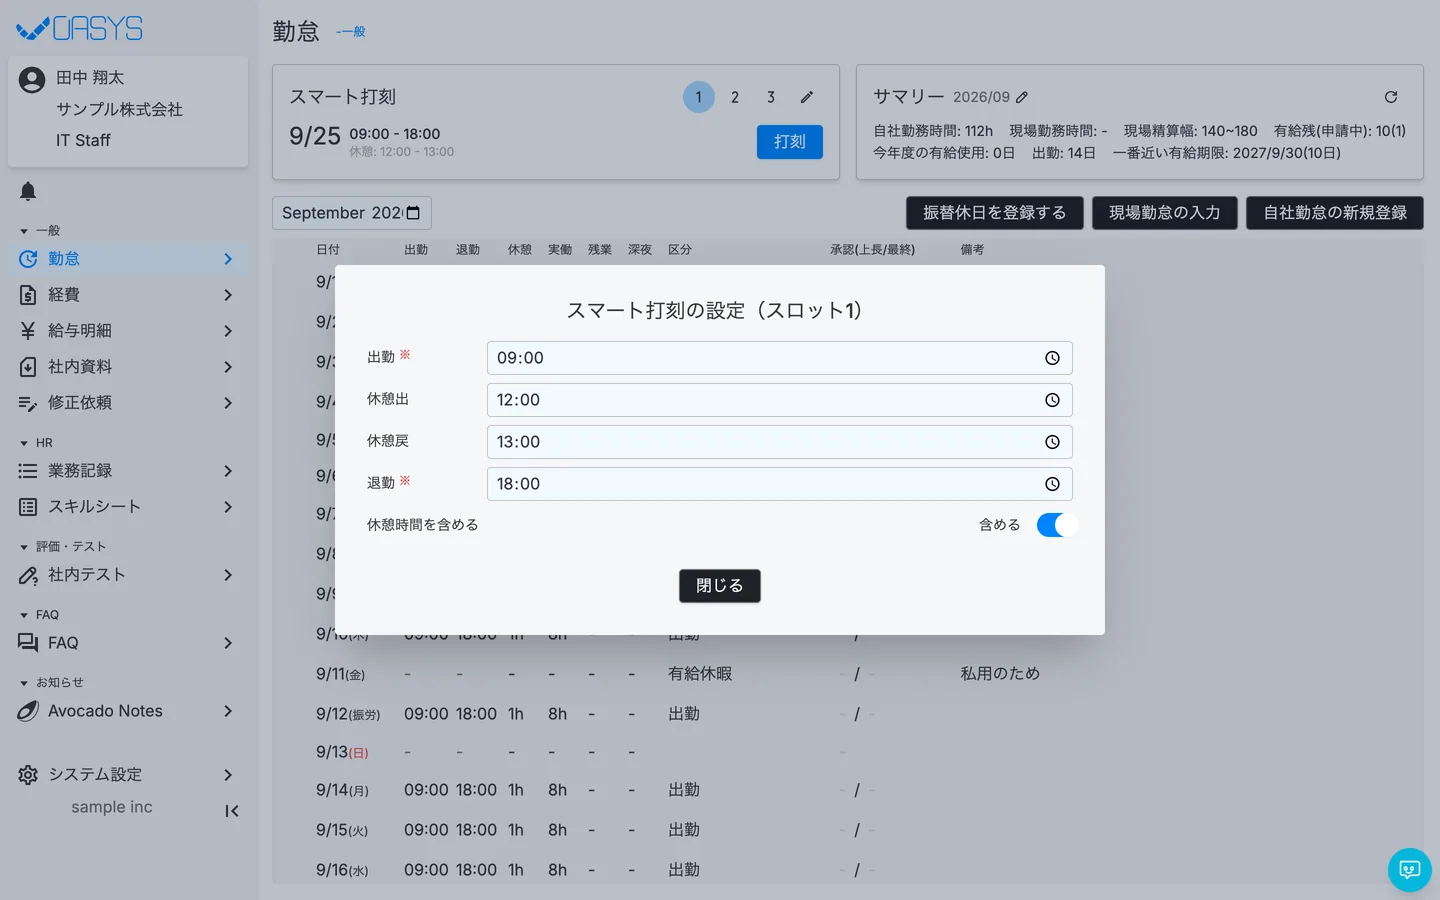Open 修正依頼 menu item
Viewport: 1440px width, 900px height.
(x=128, y=403)
